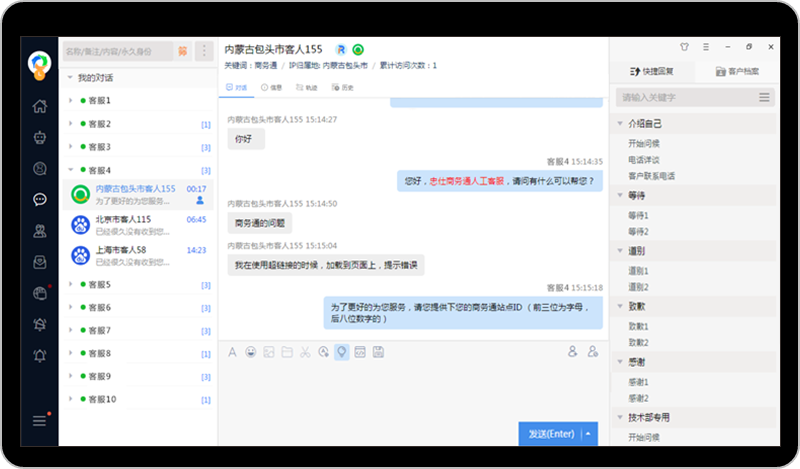The image size is (800, 469).
Task: Open the robot assistant in the sidebar
Action: point(40,138)
